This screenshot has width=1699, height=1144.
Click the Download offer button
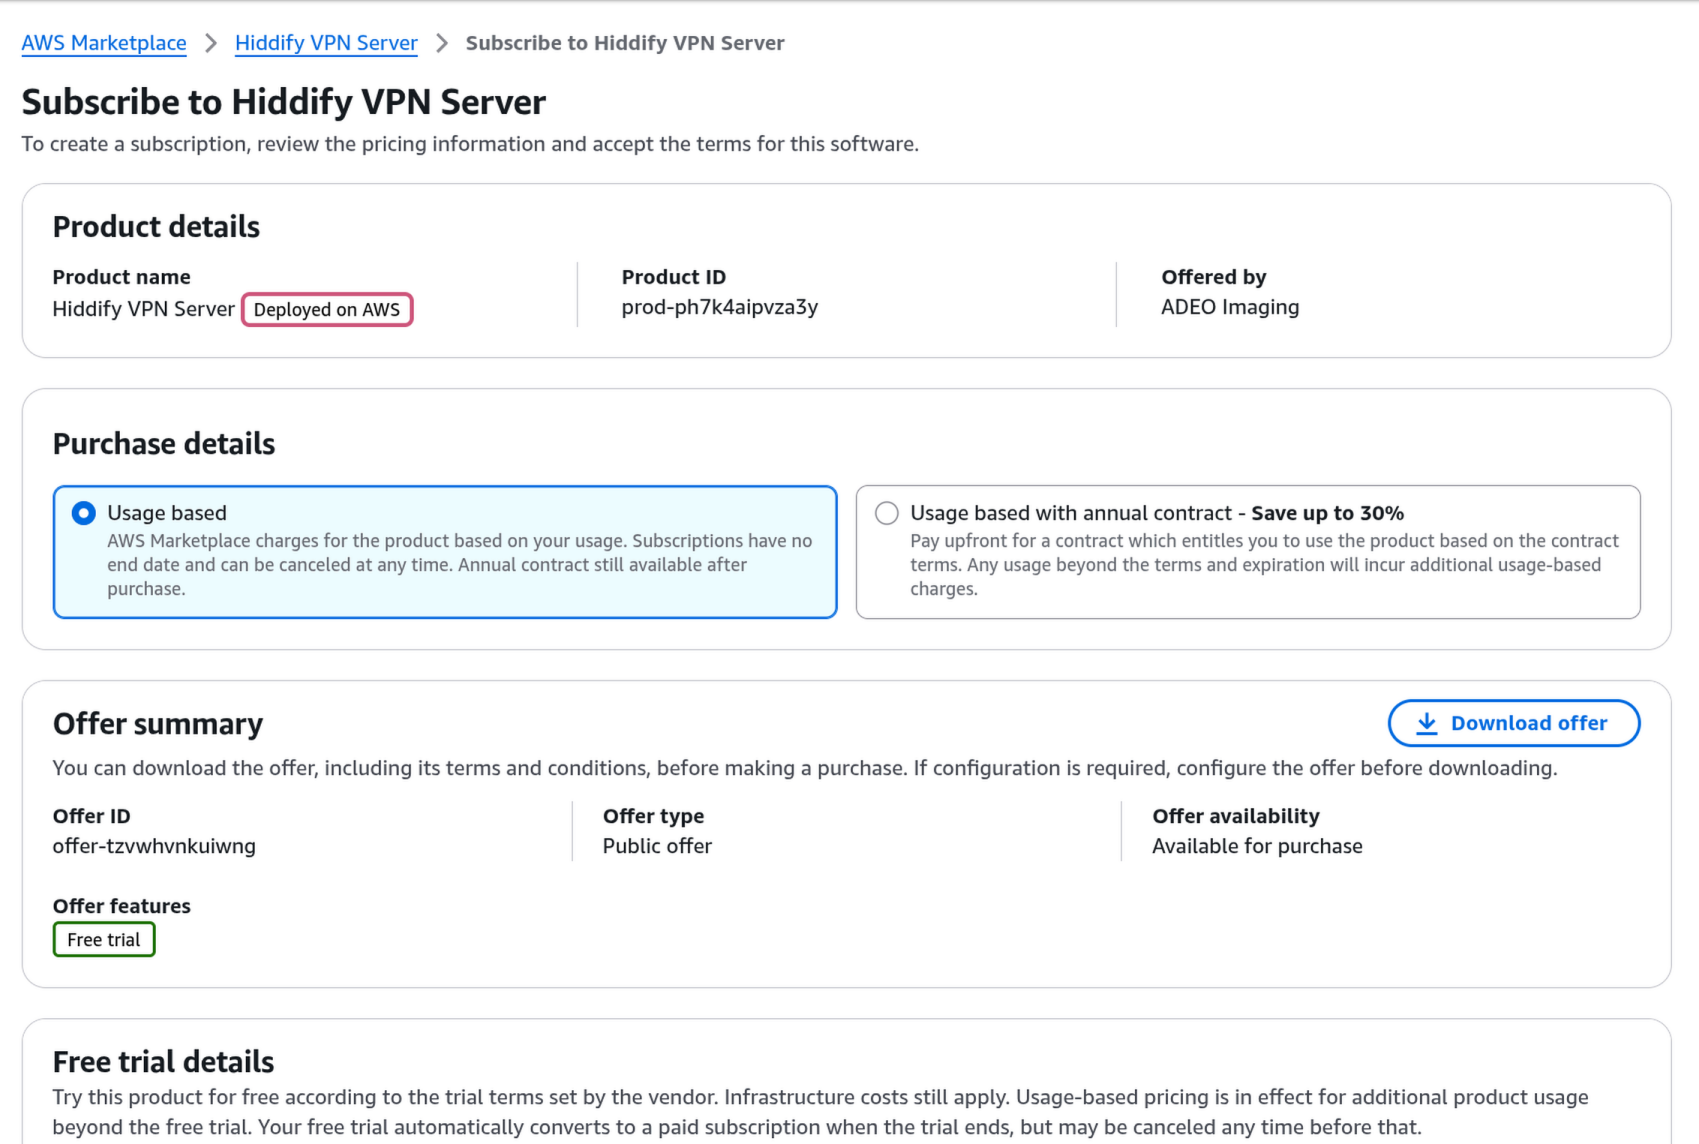tap(1513, 722)
